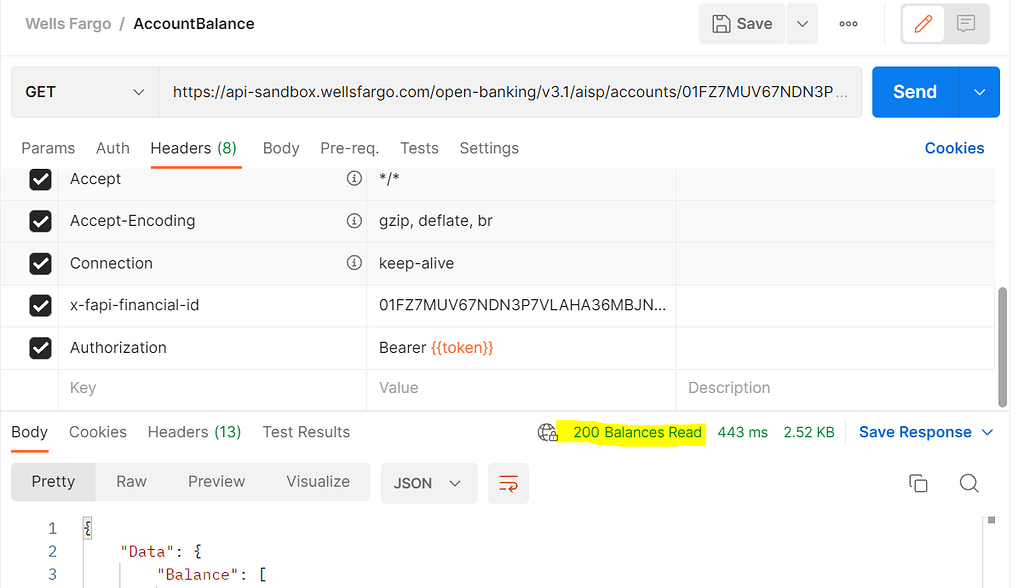Screen dimensions: 1024x588
Task: Disable the Authorization header checkbox
Action: [x=40, y=347]
